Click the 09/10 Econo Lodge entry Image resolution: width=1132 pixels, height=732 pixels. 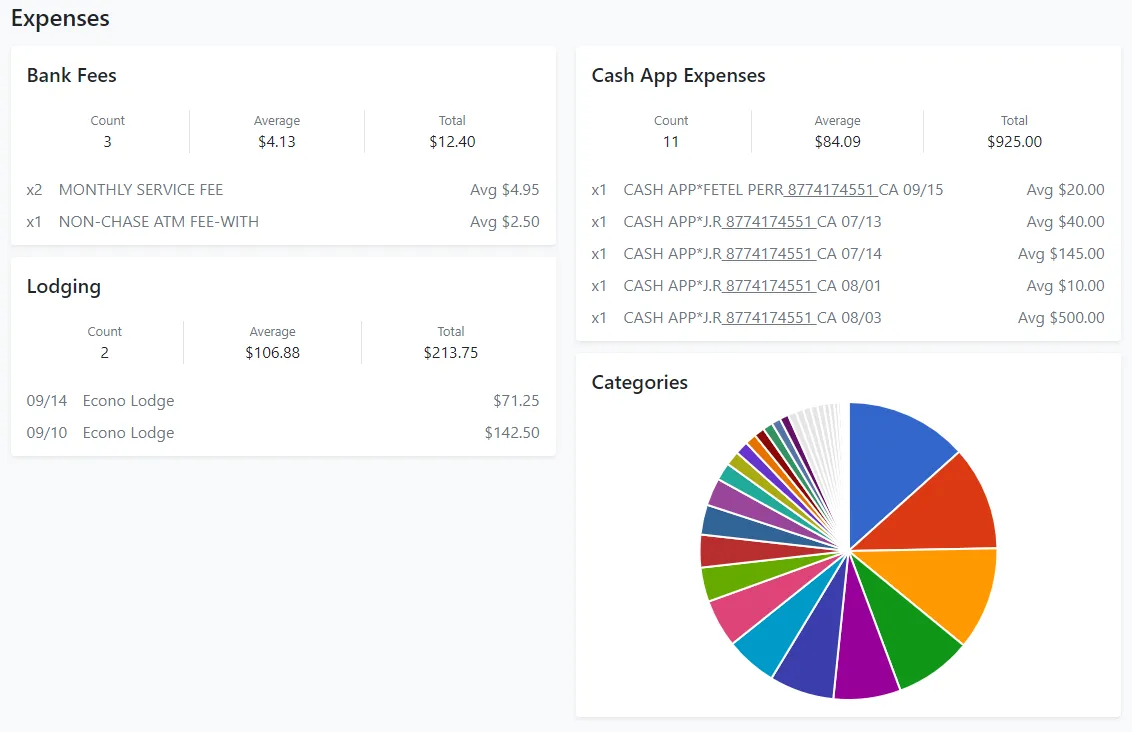[128, 433]
